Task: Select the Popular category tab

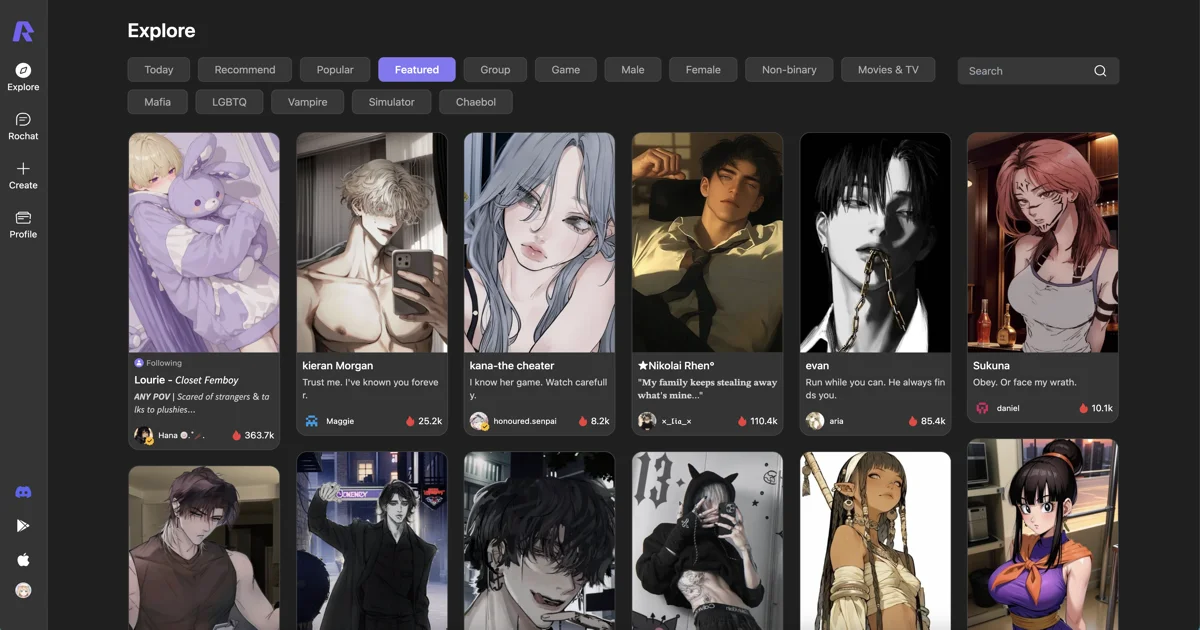Action: point(335,70)
